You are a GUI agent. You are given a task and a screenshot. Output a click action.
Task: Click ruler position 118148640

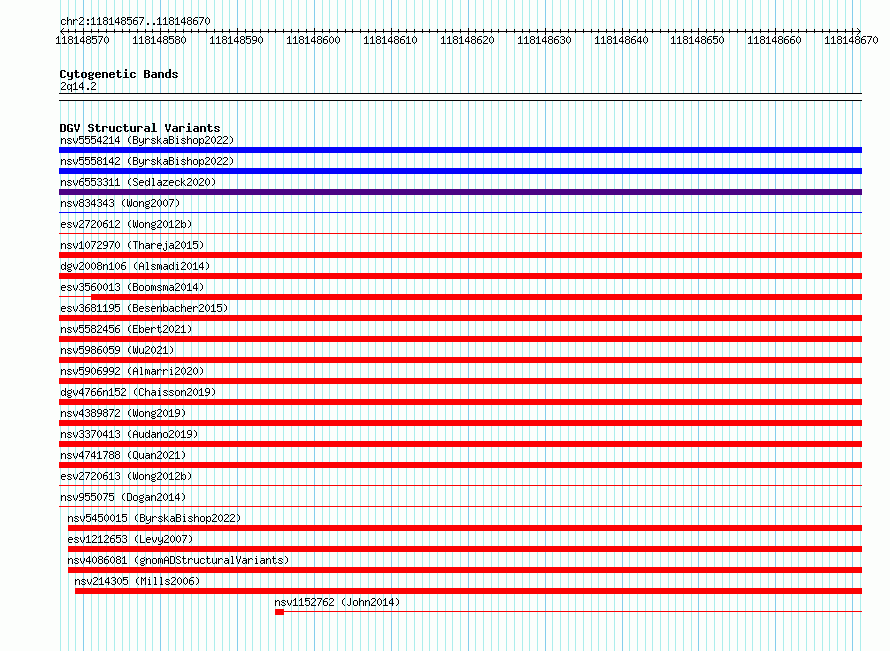coord(621,40)
